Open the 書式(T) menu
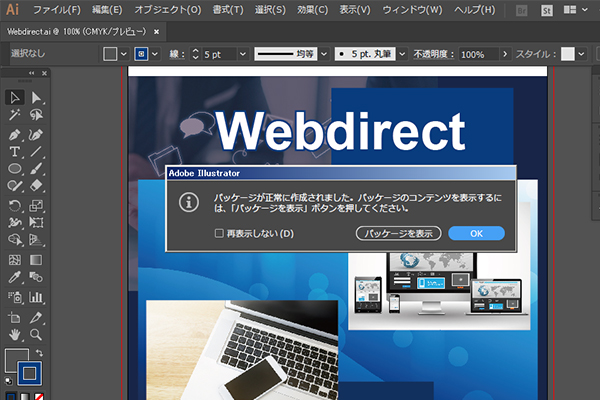Screen dimensions: 600x400 tap(228, 10)
